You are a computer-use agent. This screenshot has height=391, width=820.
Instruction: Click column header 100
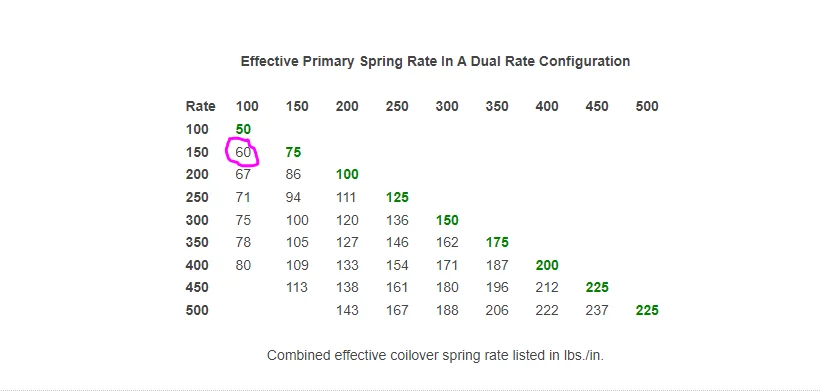(x=247, y=107)
